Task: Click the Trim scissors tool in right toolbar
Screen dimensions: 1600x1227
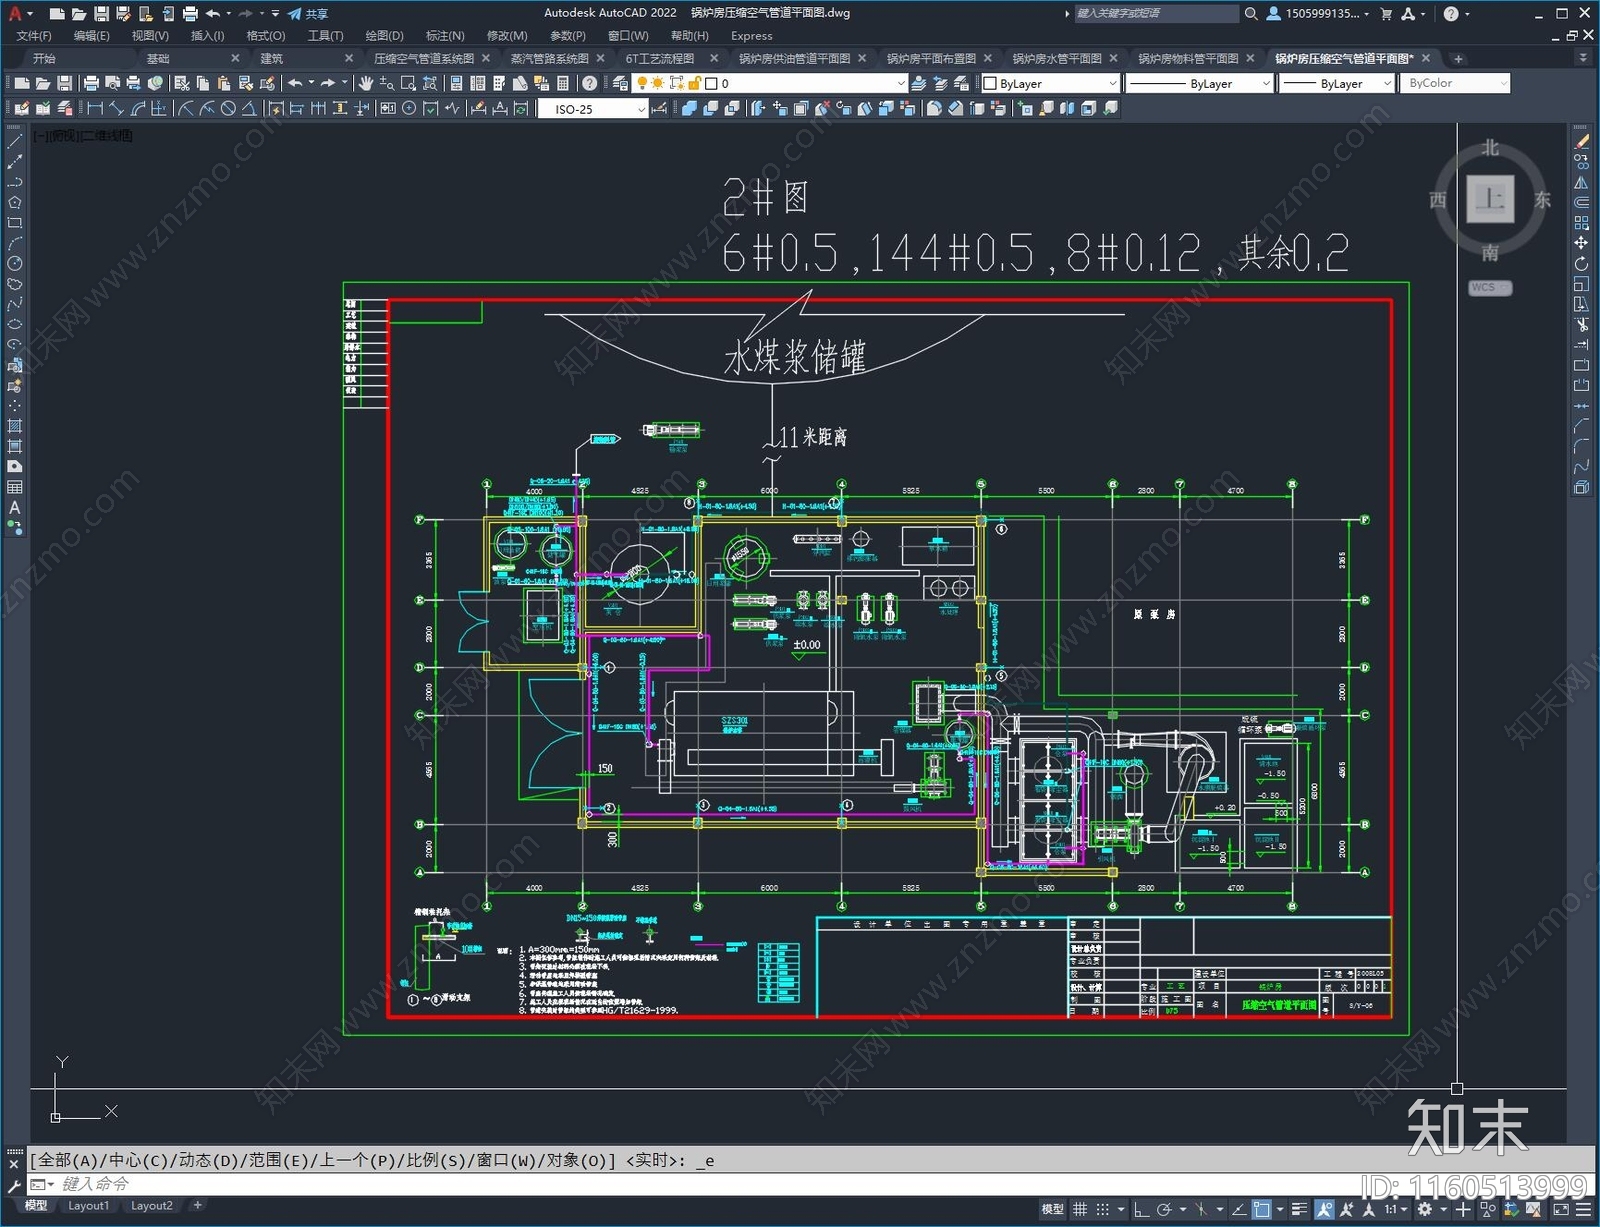Action: click(x=1581, y=324)
